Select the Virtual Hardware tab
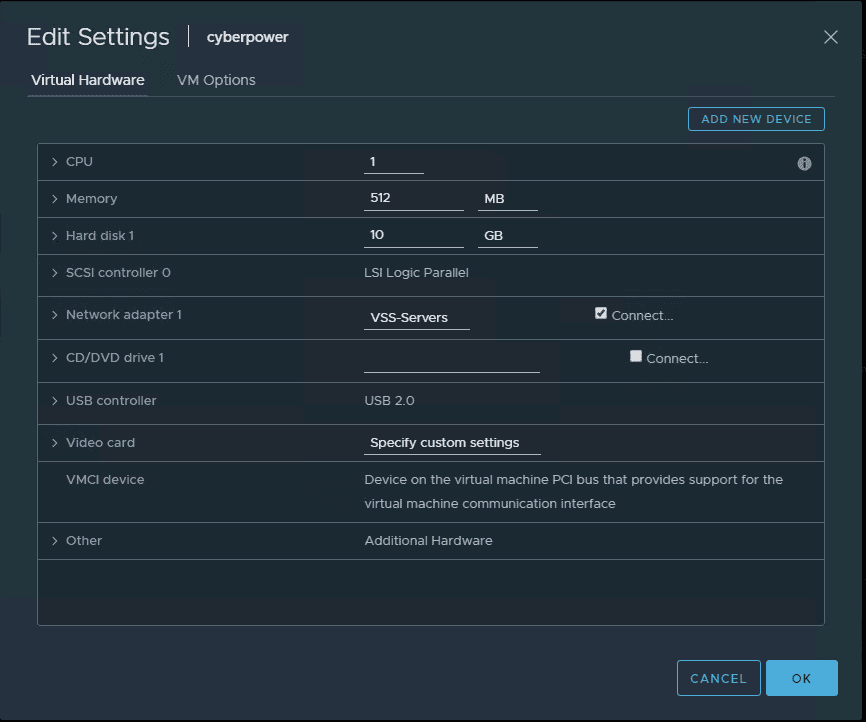 [88, 80]
